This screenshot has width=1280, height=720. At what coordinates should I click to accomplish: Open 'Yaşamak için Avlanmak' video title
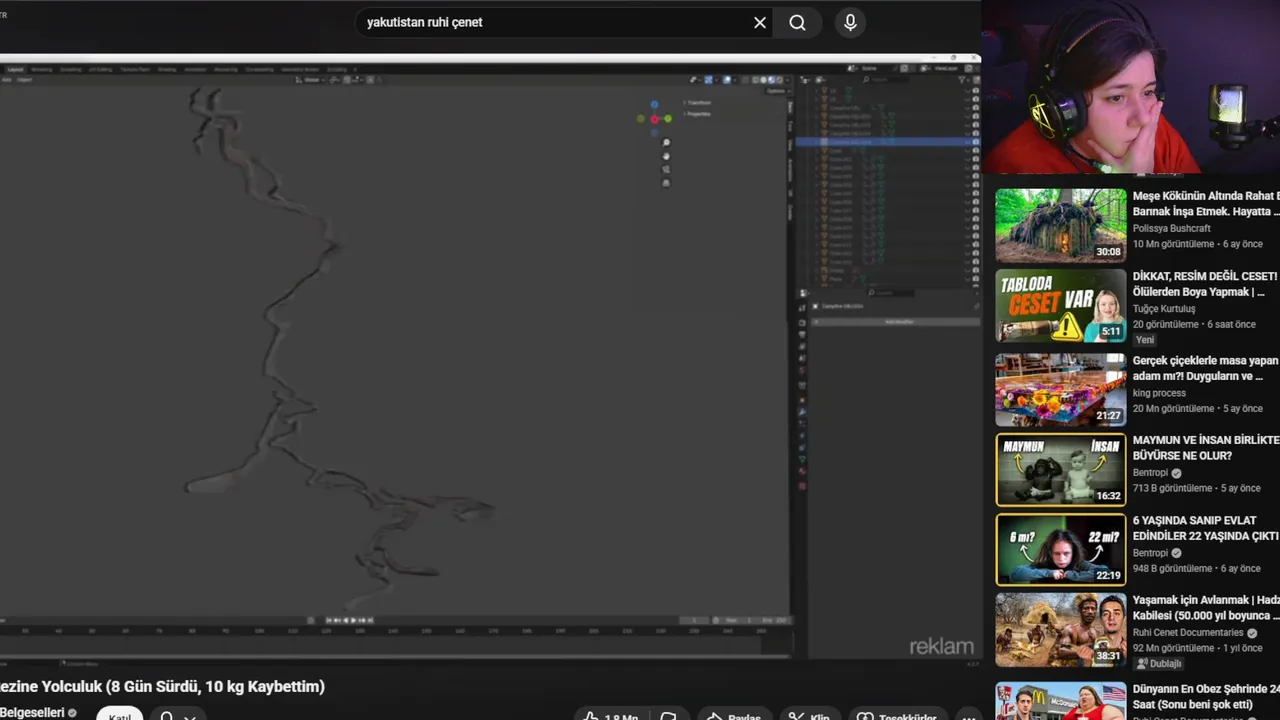pos(1206,608)
